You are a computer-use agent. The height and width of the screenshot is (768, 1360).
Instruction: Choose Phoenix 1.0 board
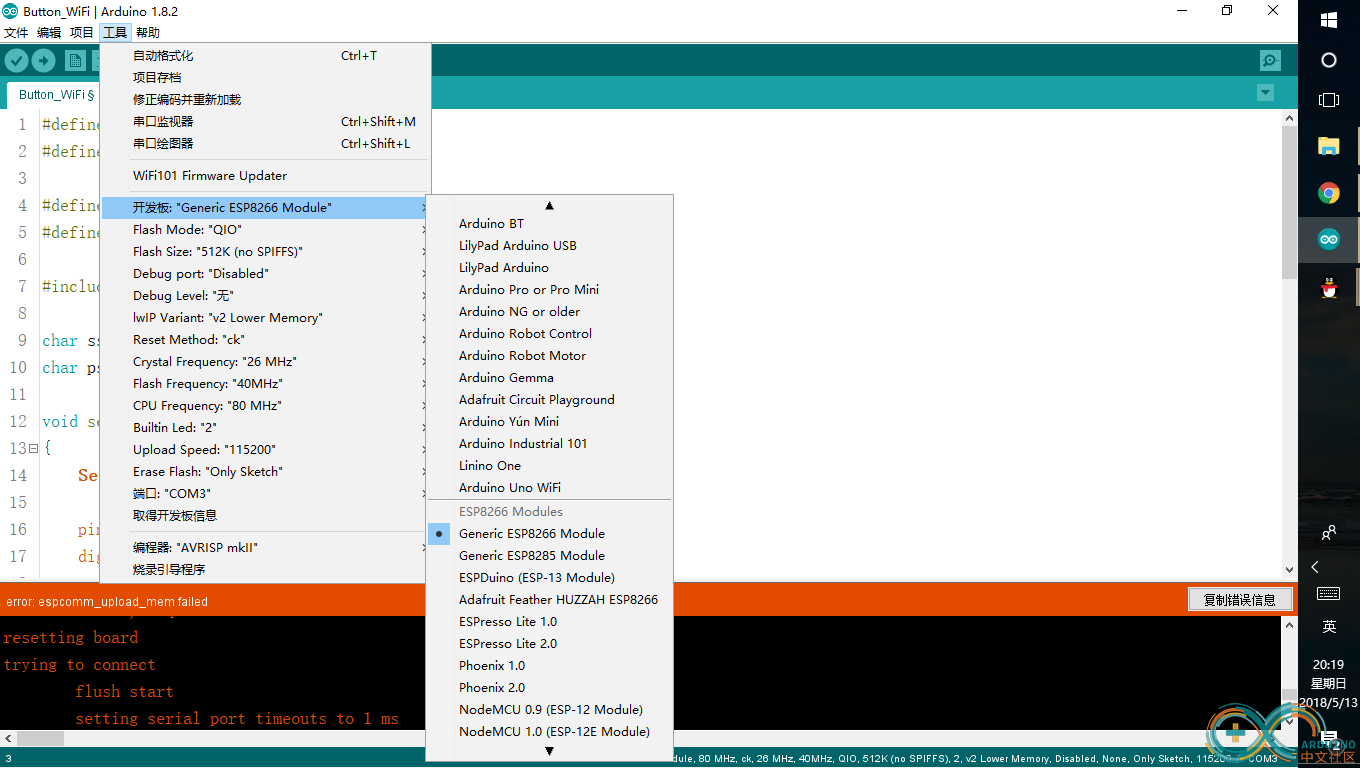[x=549, y=666]
